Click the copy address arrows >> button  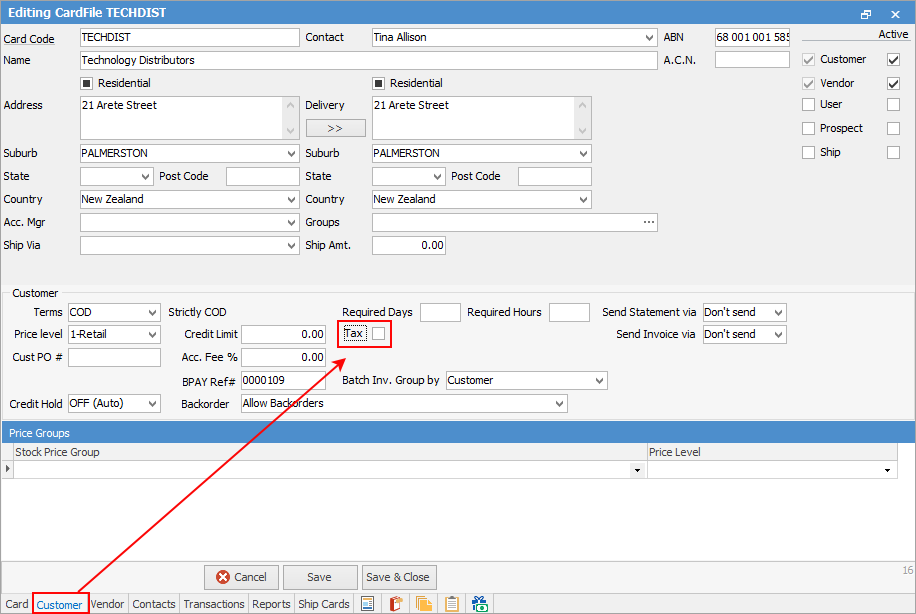335,128
